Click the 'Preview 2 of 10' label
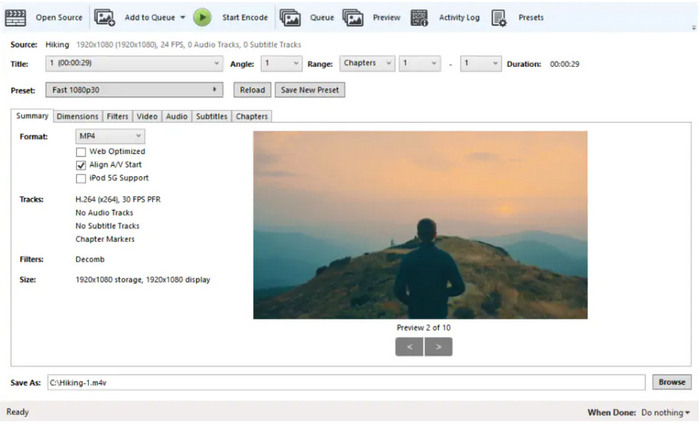The width and height of the screenshot is (700, 437). pyautogui.click(x=424, y=328)
